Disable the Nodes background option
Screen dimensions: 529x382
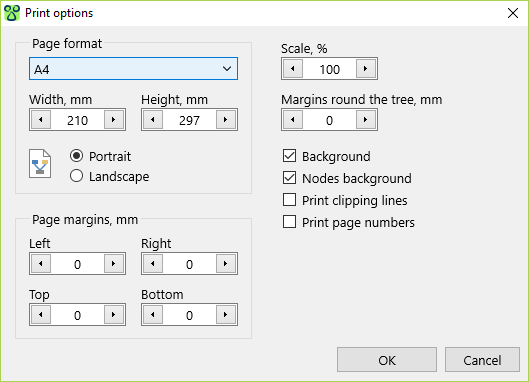pos(289,178)
